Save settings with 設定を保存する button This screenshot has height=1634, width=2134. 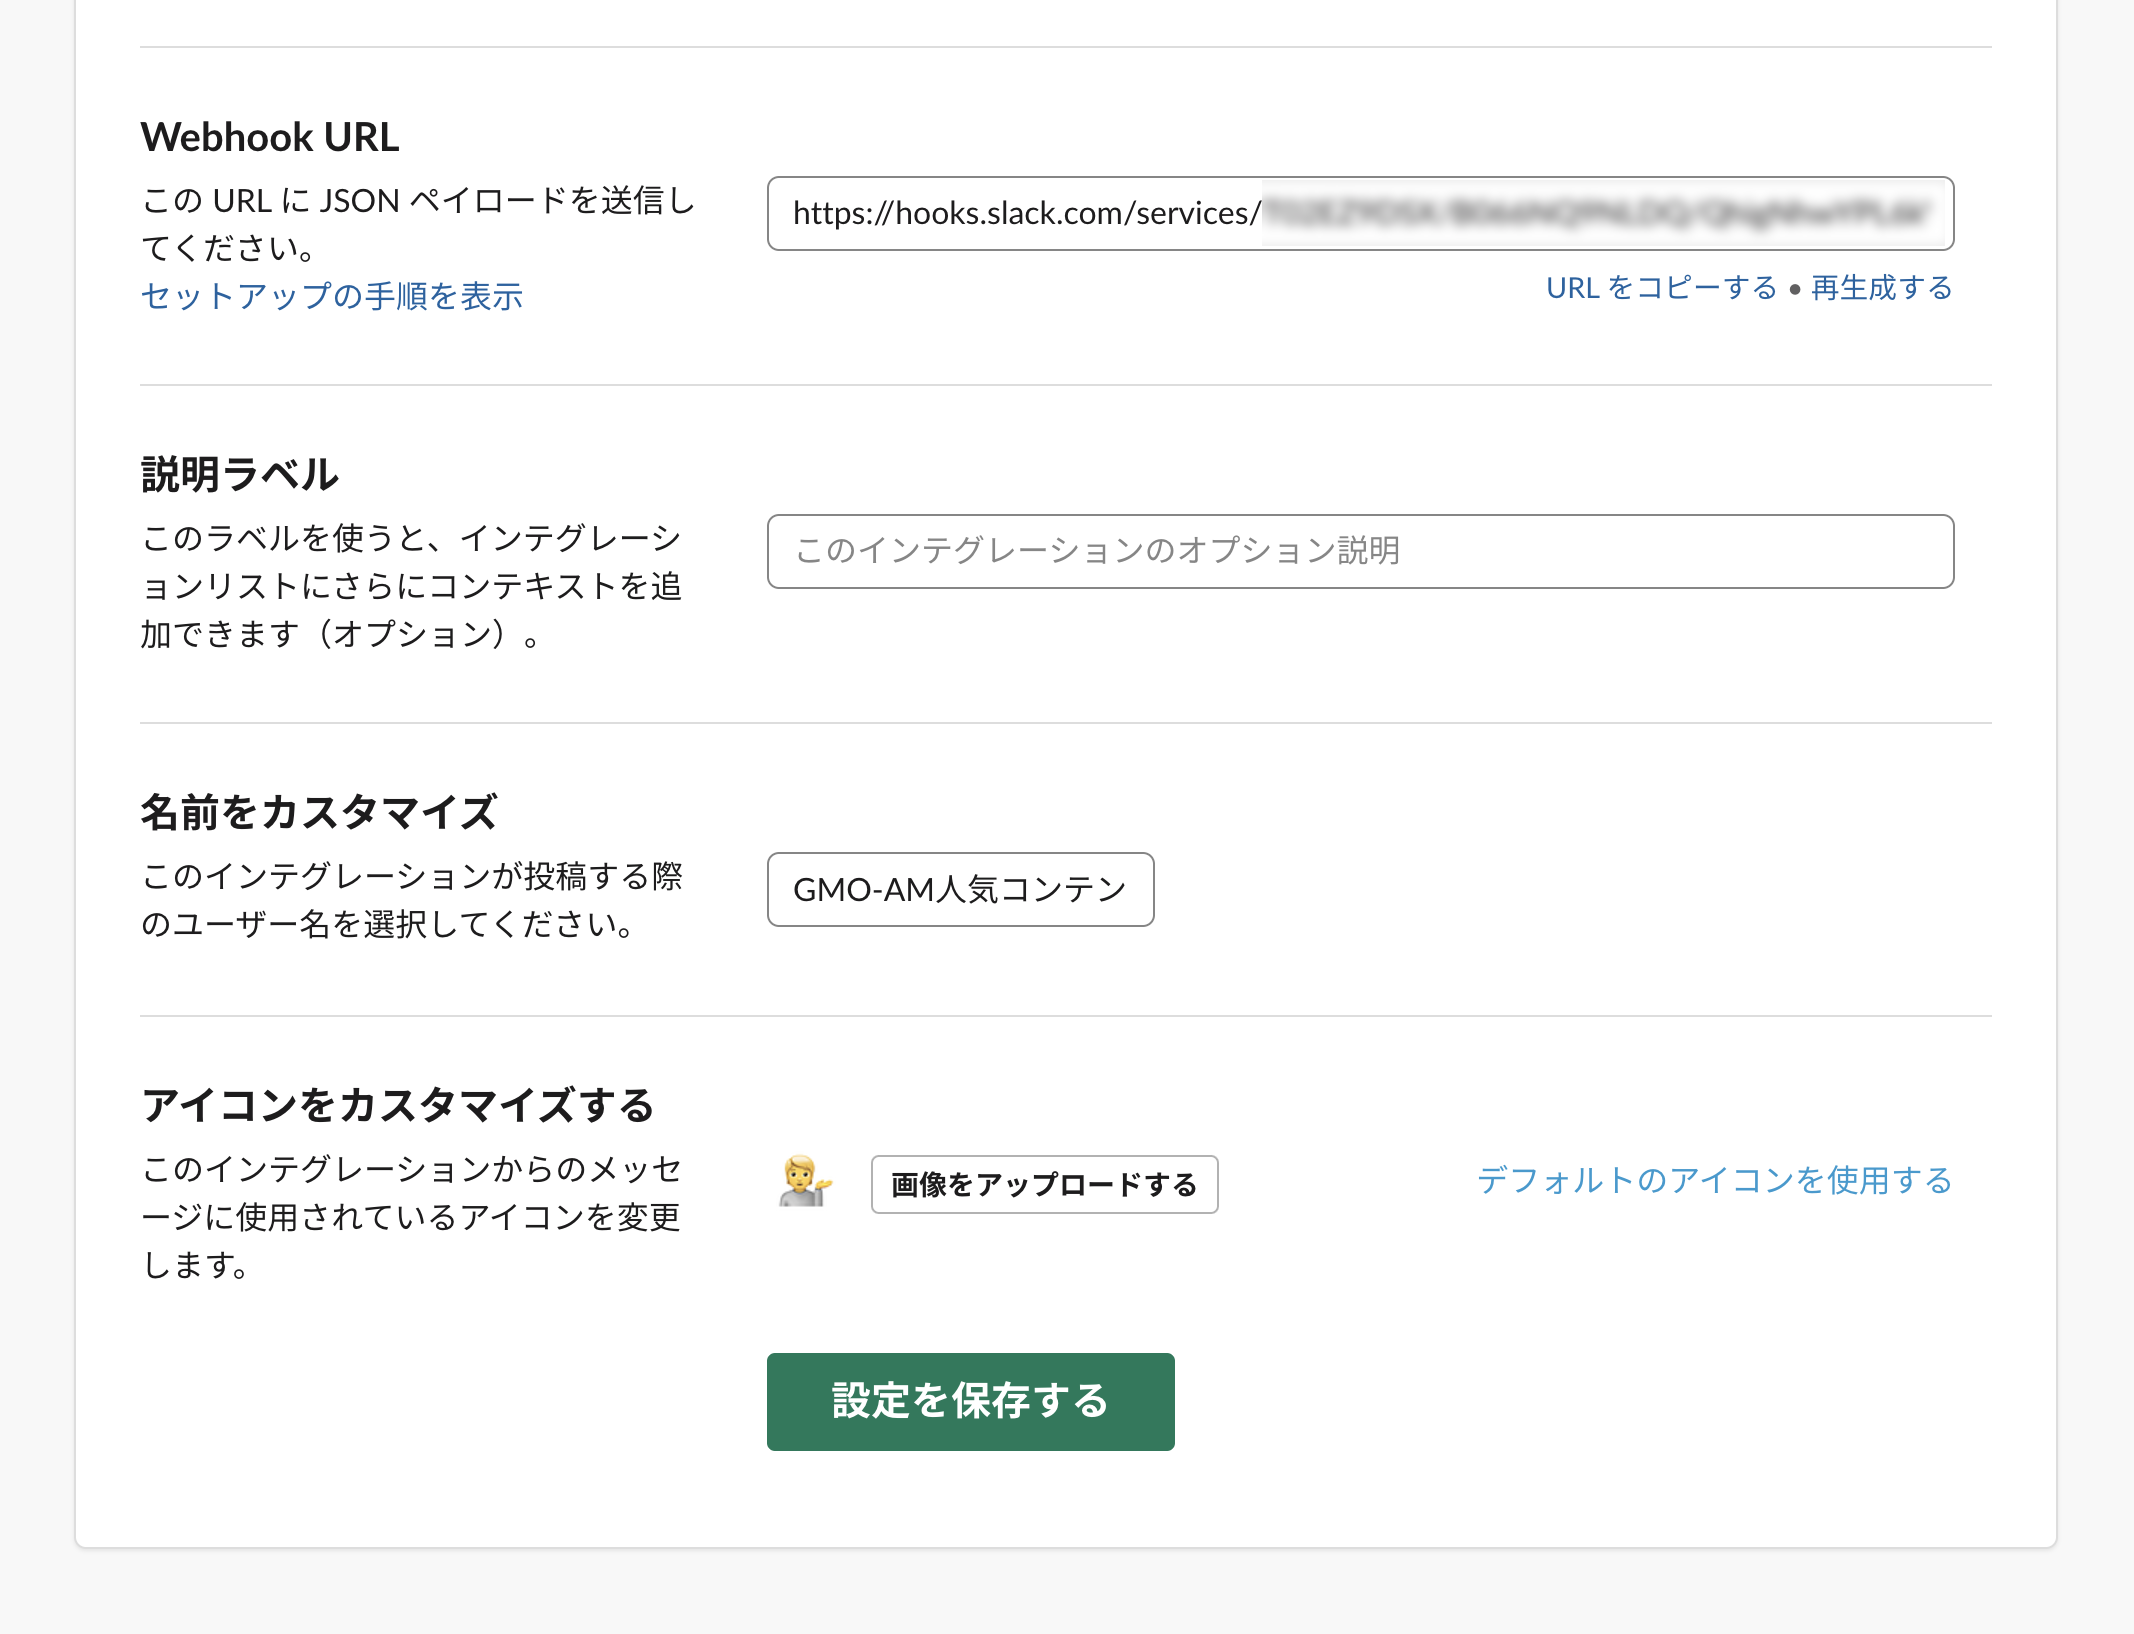tap(970, 1401)
